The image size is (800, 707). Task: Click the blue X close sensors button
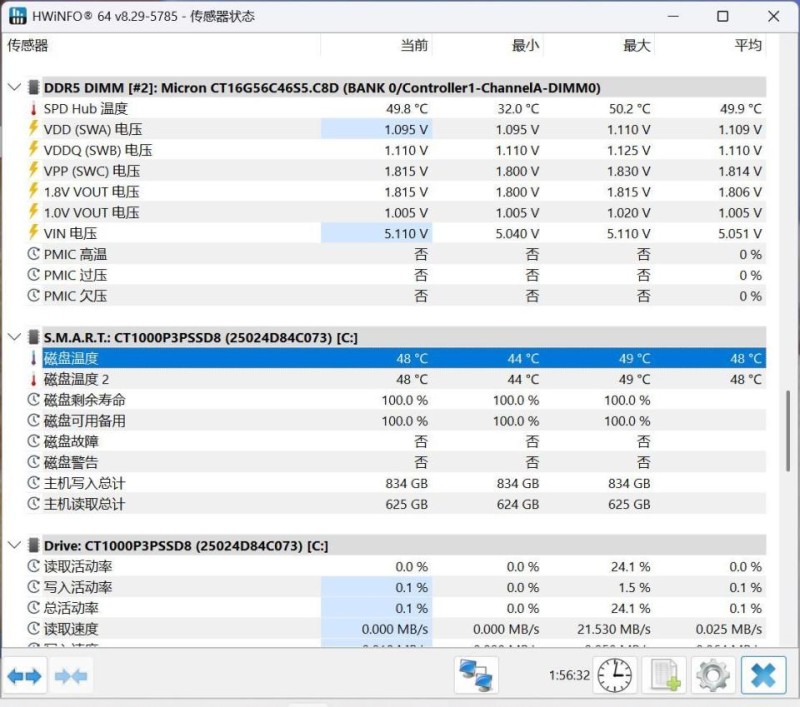click(763, 676)
